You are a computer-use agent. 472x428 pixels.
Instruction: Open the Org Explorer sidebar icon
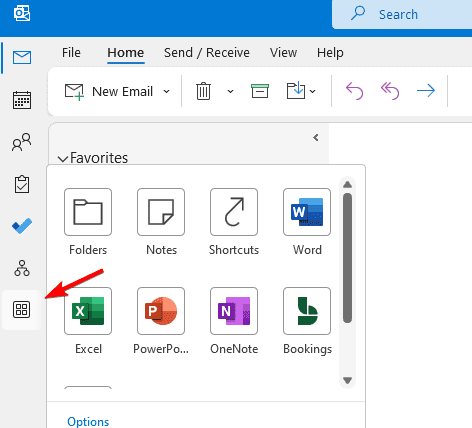coord(22,268)
